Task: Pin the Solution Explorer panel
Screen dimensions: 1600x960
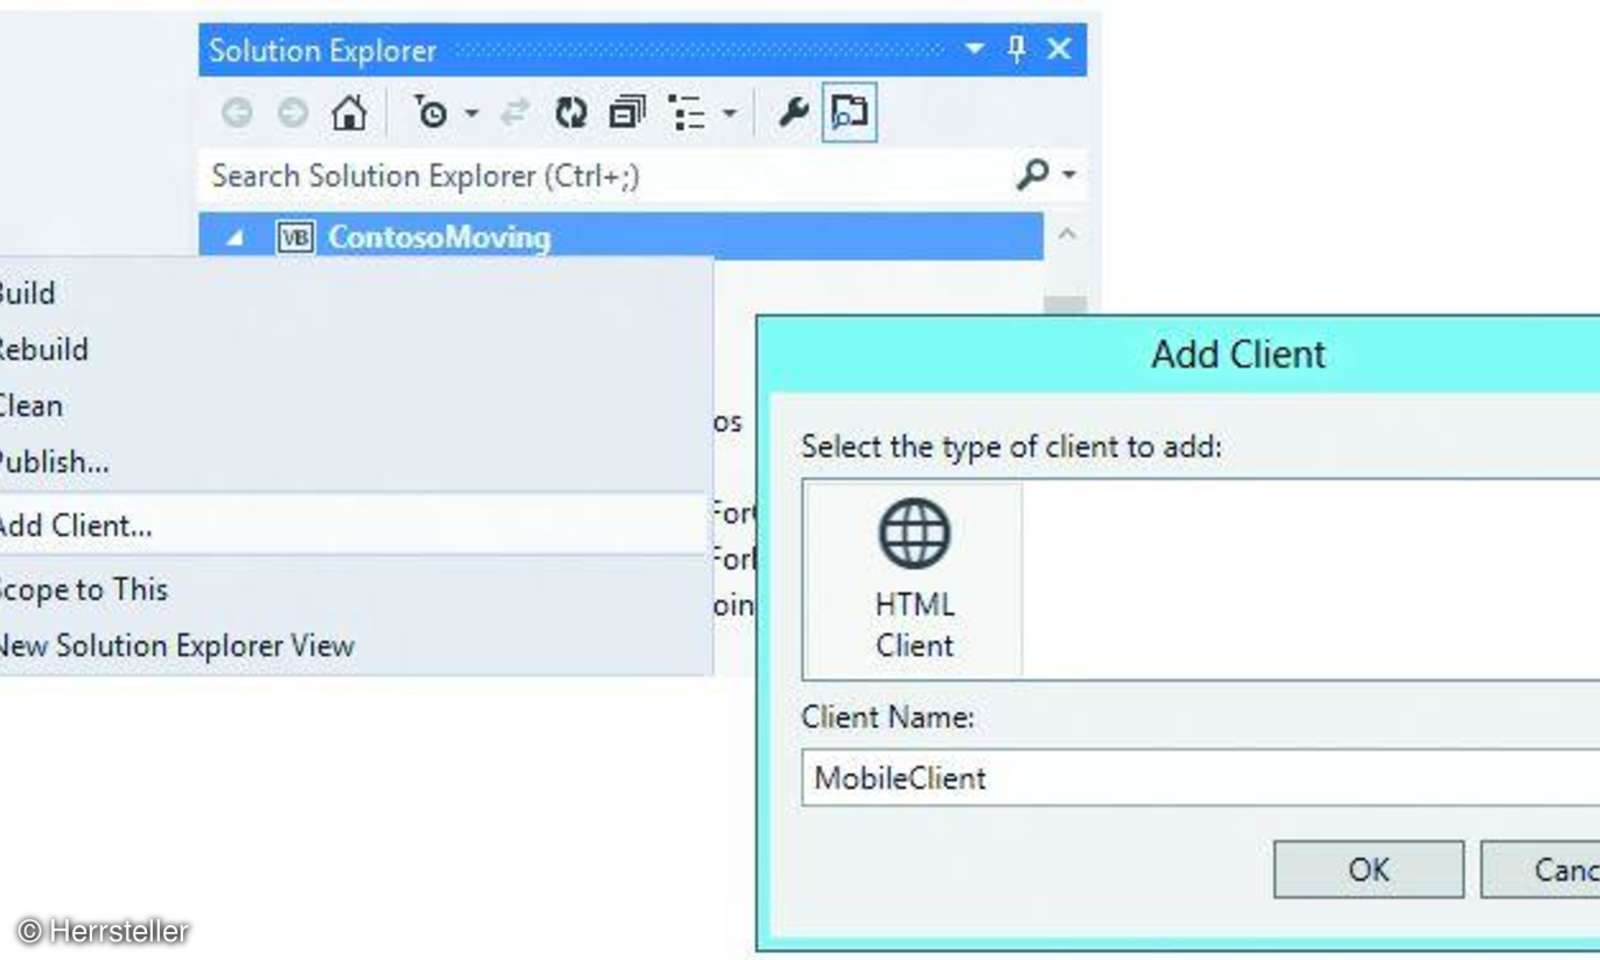Action: point(1016,49)
